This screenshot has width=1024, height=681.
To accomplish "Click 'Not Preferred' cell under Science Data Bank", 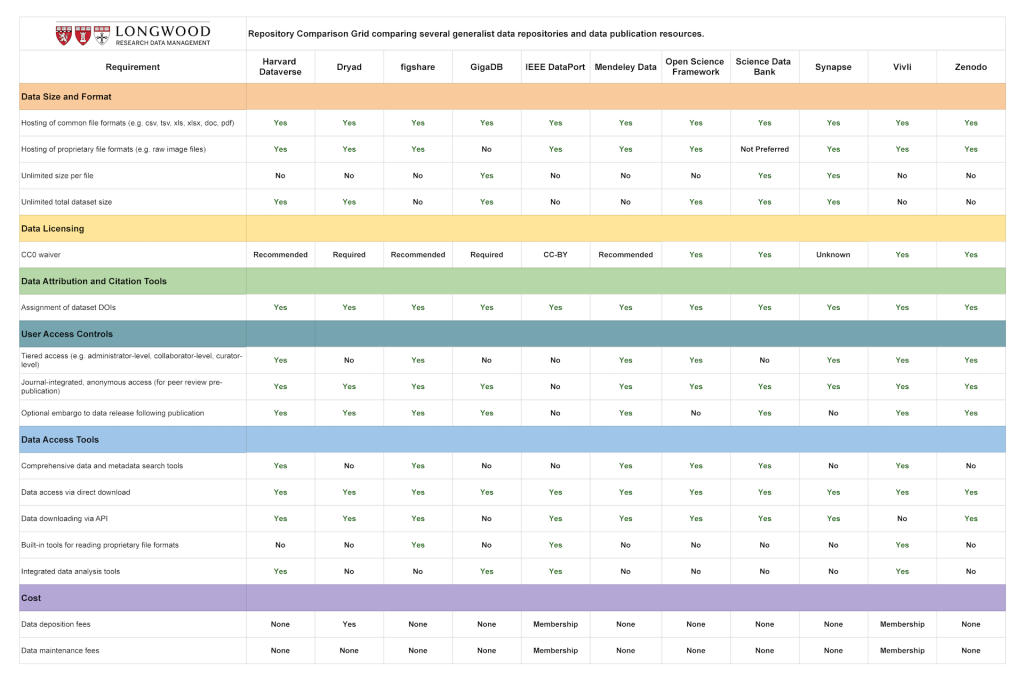I will point(764,150).
